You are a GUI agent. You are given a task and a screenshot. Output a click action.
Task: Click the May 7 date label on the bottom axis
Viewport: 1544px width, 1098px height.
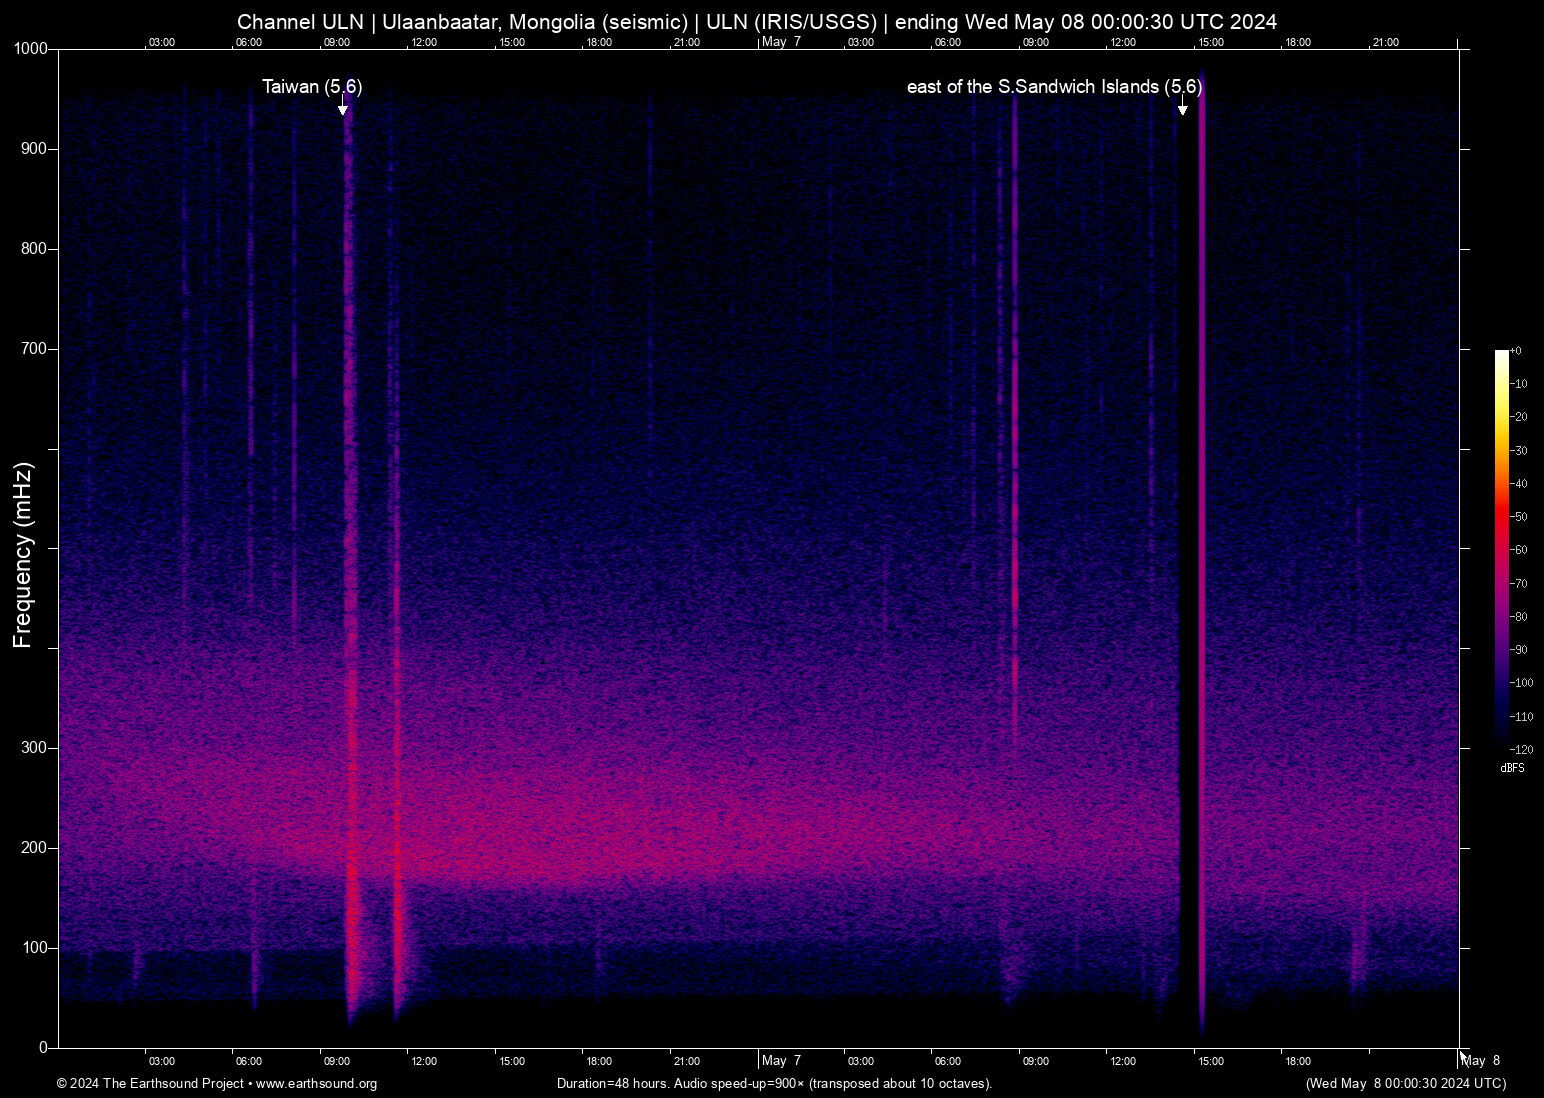coord(781,1060)
